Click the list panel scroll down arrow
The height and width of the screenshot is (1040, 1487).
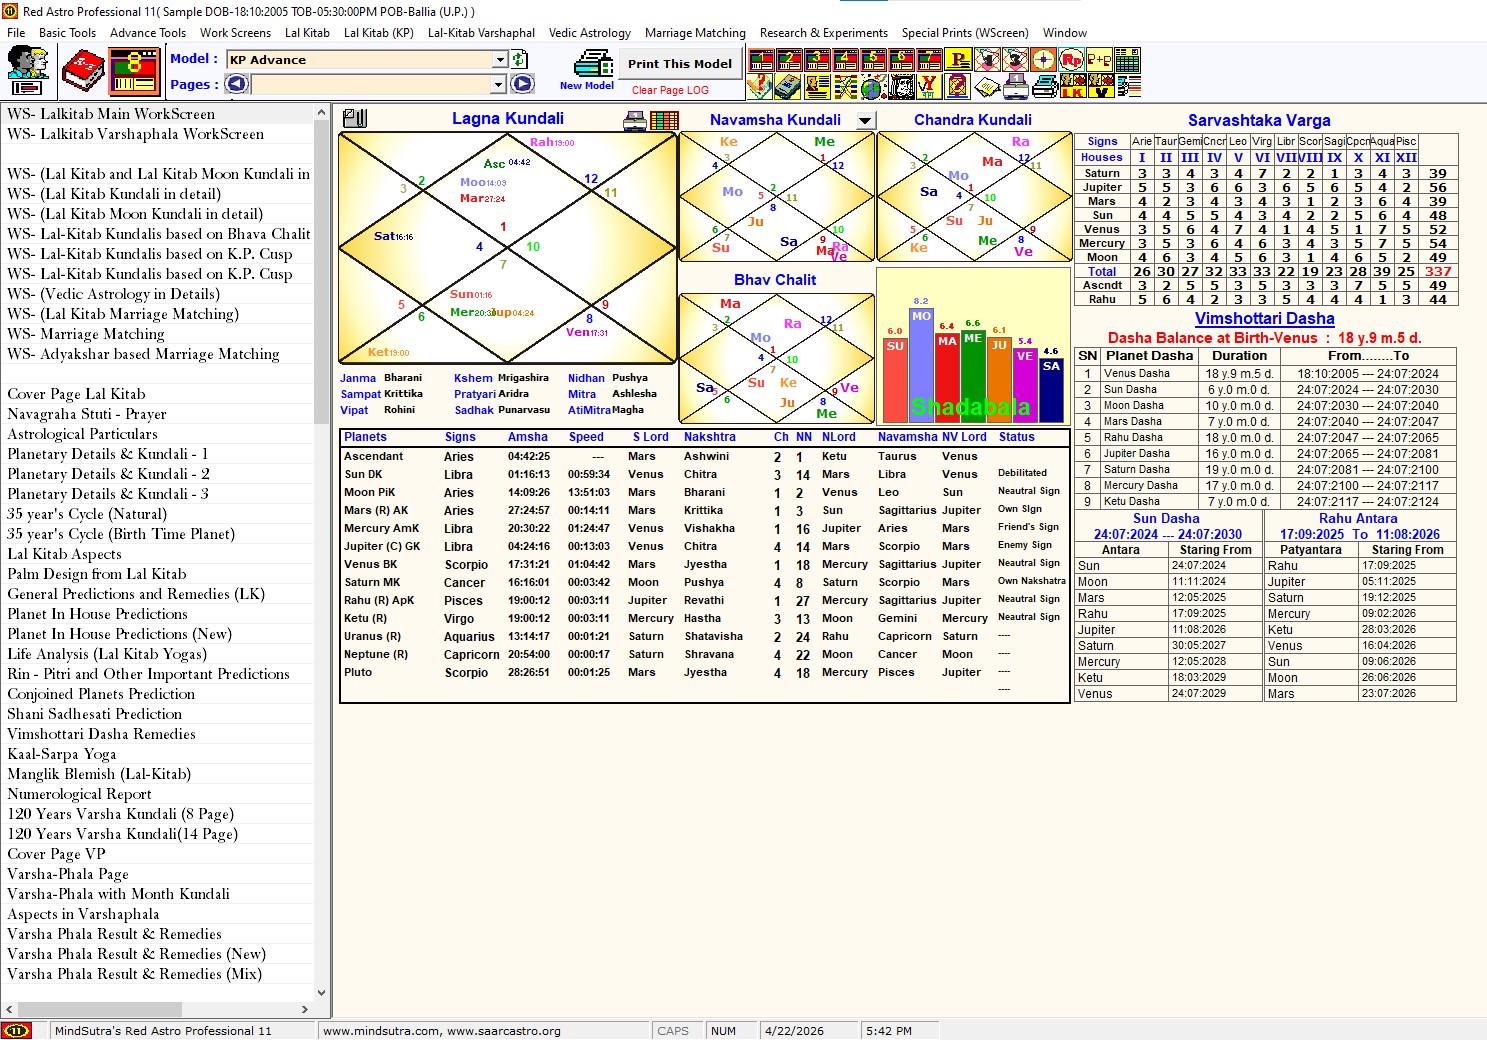click(321, 993)
